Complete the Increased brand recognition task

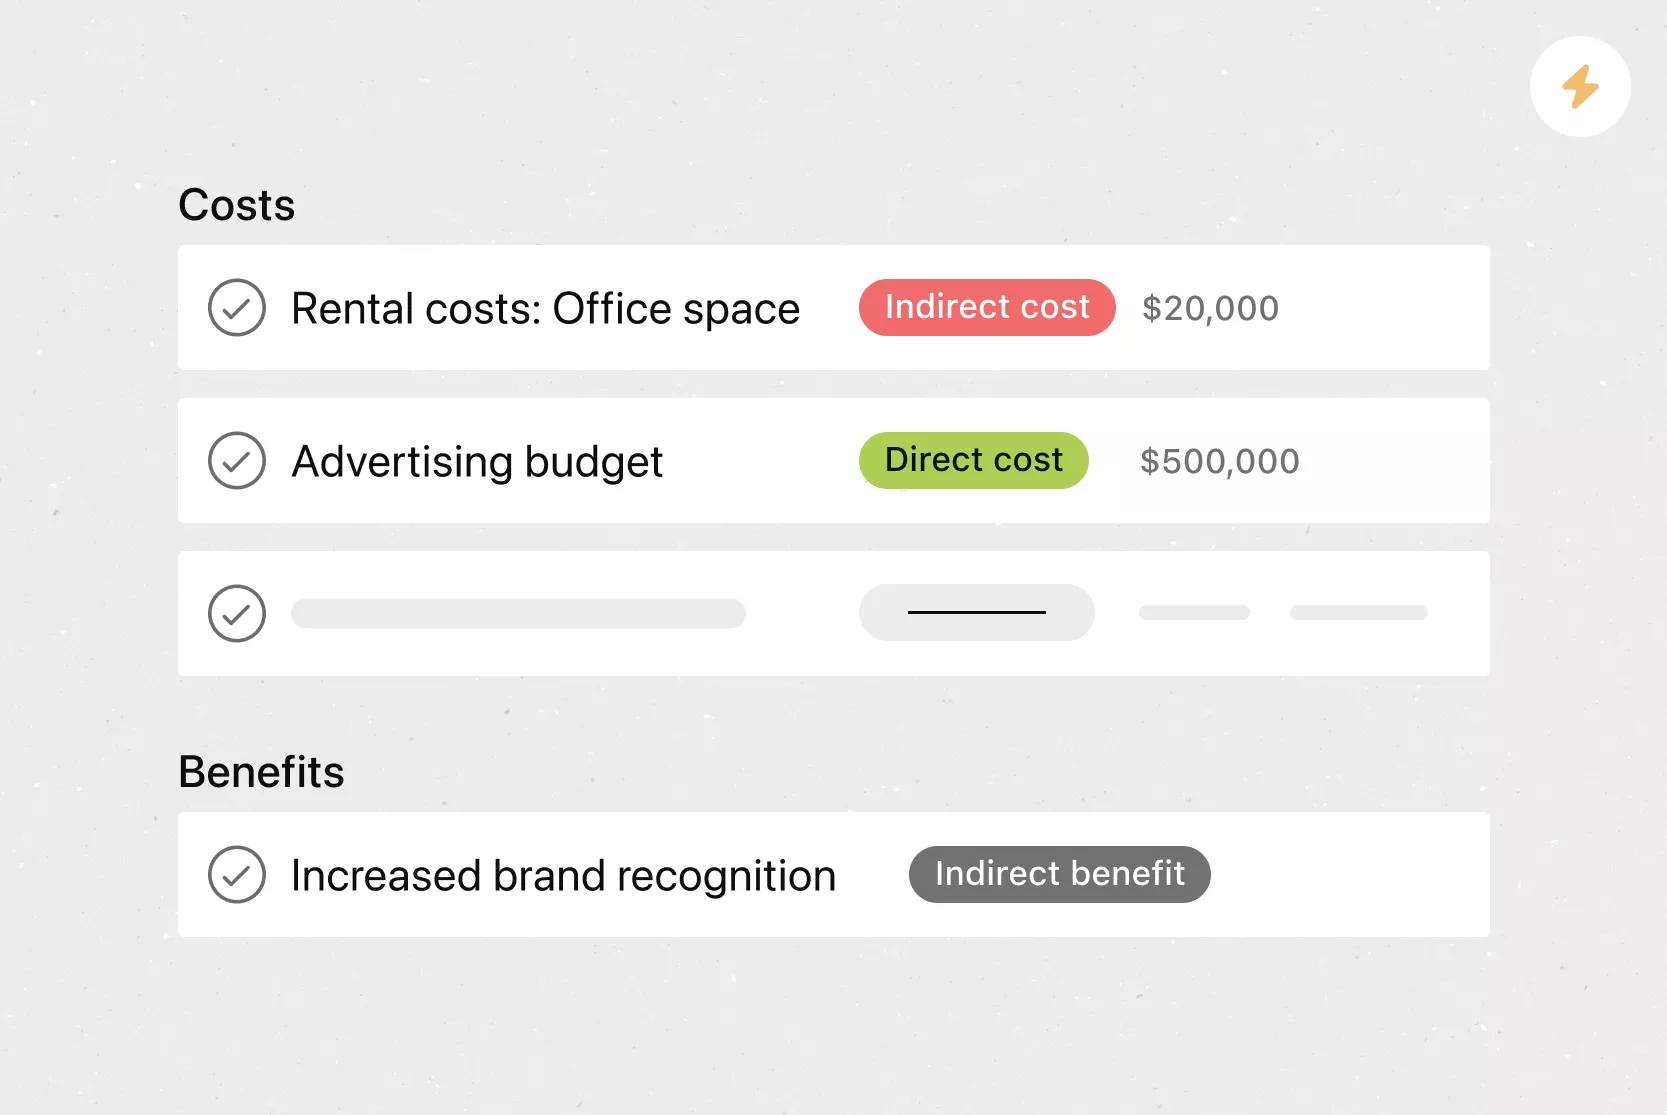pos(237,875)
